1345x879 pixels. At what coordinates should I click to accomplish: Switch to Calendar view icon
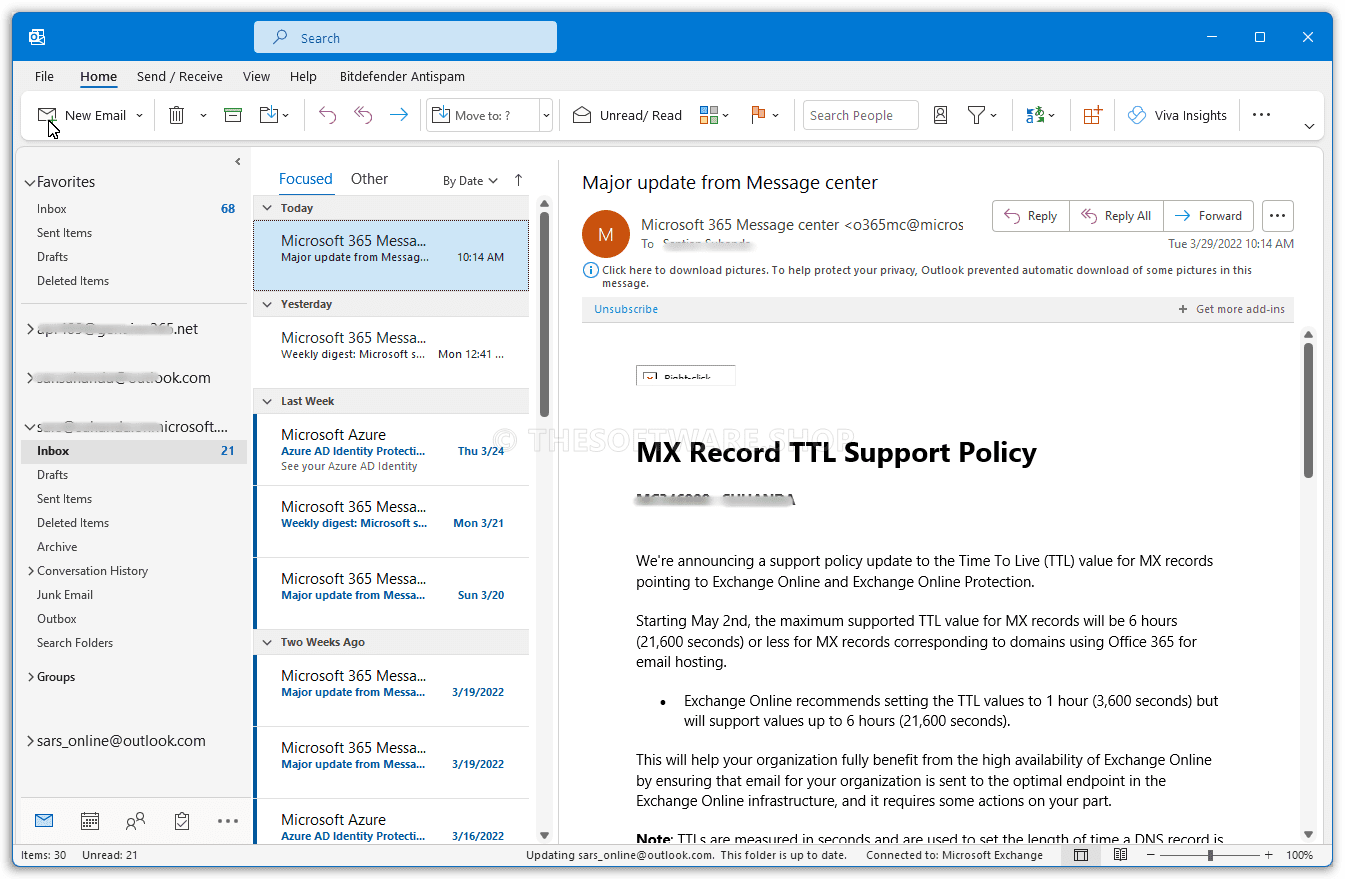[90, 821]
